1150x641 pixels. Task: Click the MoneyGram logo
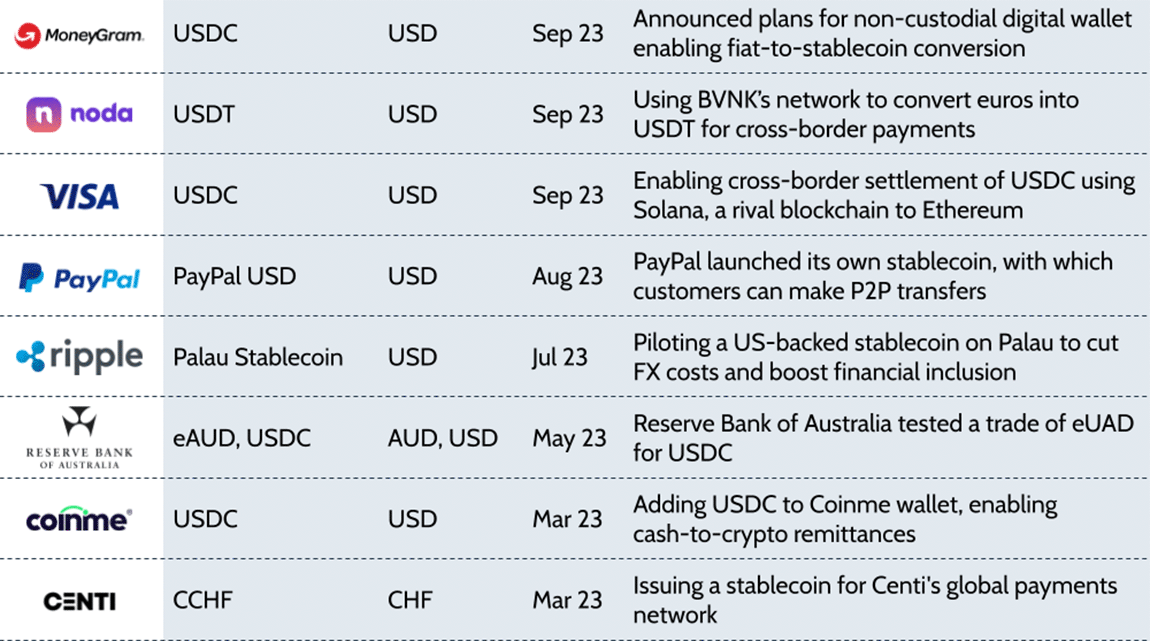click(80, 35)
